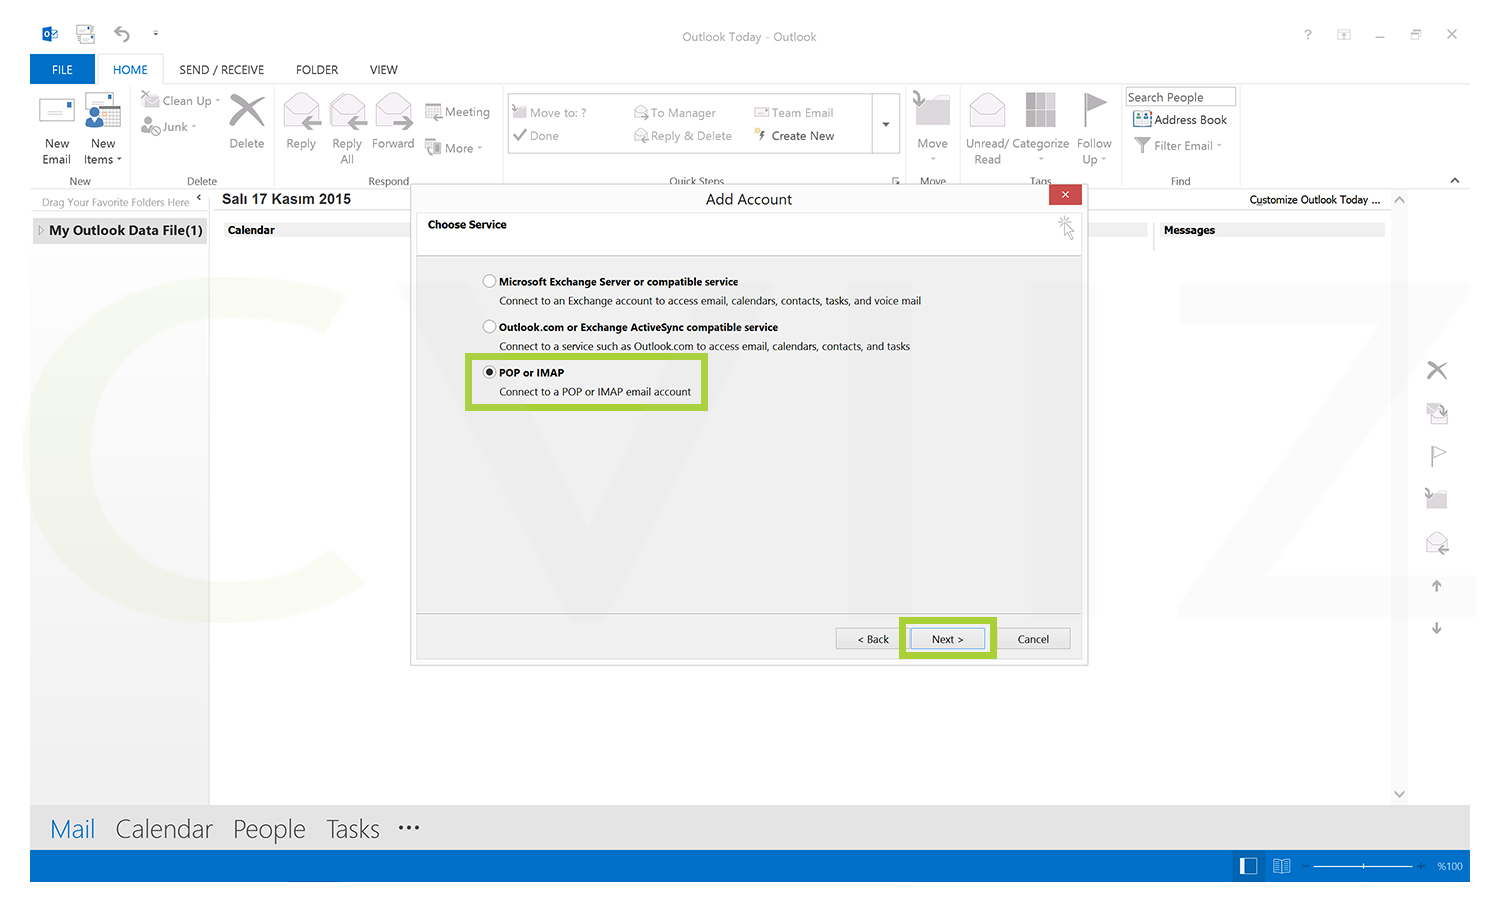Click the Search People input field

coord(1180,97)
